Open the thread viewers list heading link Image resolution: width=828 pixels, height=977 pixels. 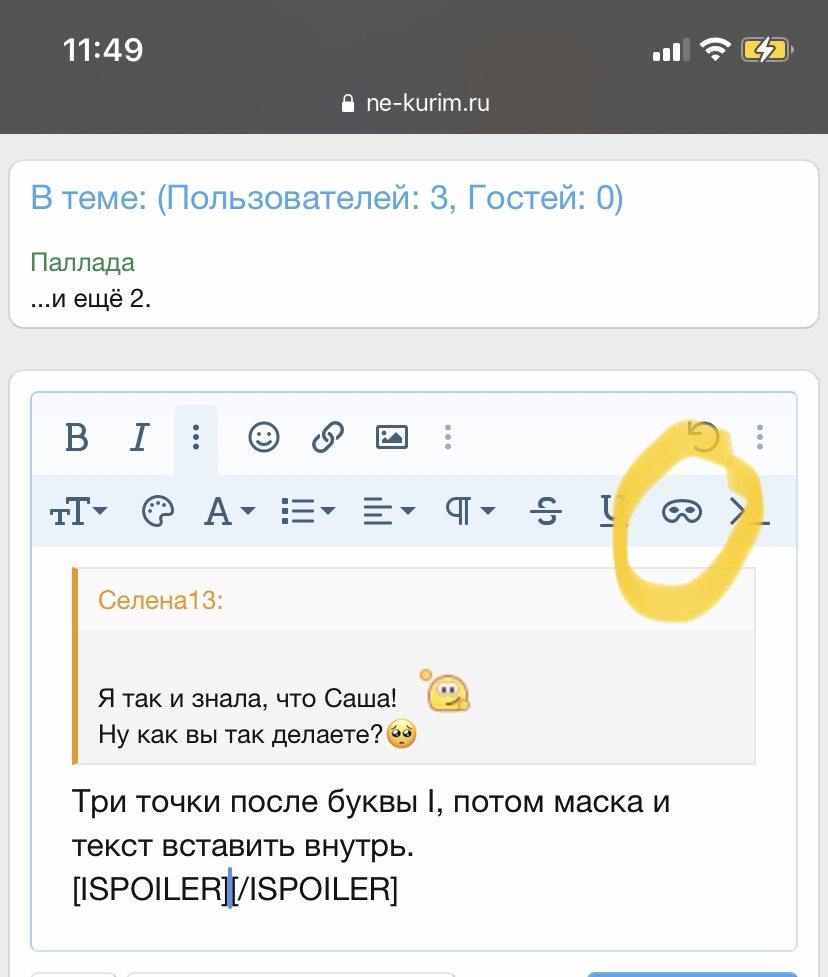click(327, 198)
